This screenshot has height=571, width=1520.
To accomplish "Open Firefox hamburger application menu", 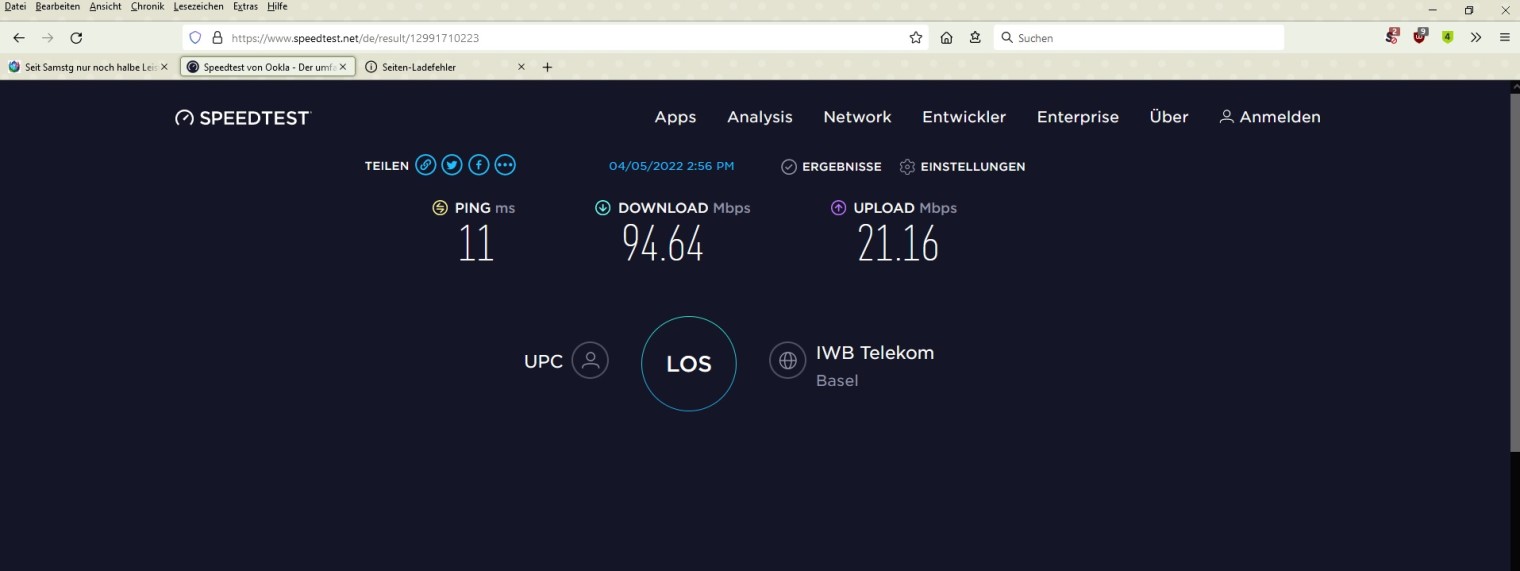I will (x=1504, y=38).
